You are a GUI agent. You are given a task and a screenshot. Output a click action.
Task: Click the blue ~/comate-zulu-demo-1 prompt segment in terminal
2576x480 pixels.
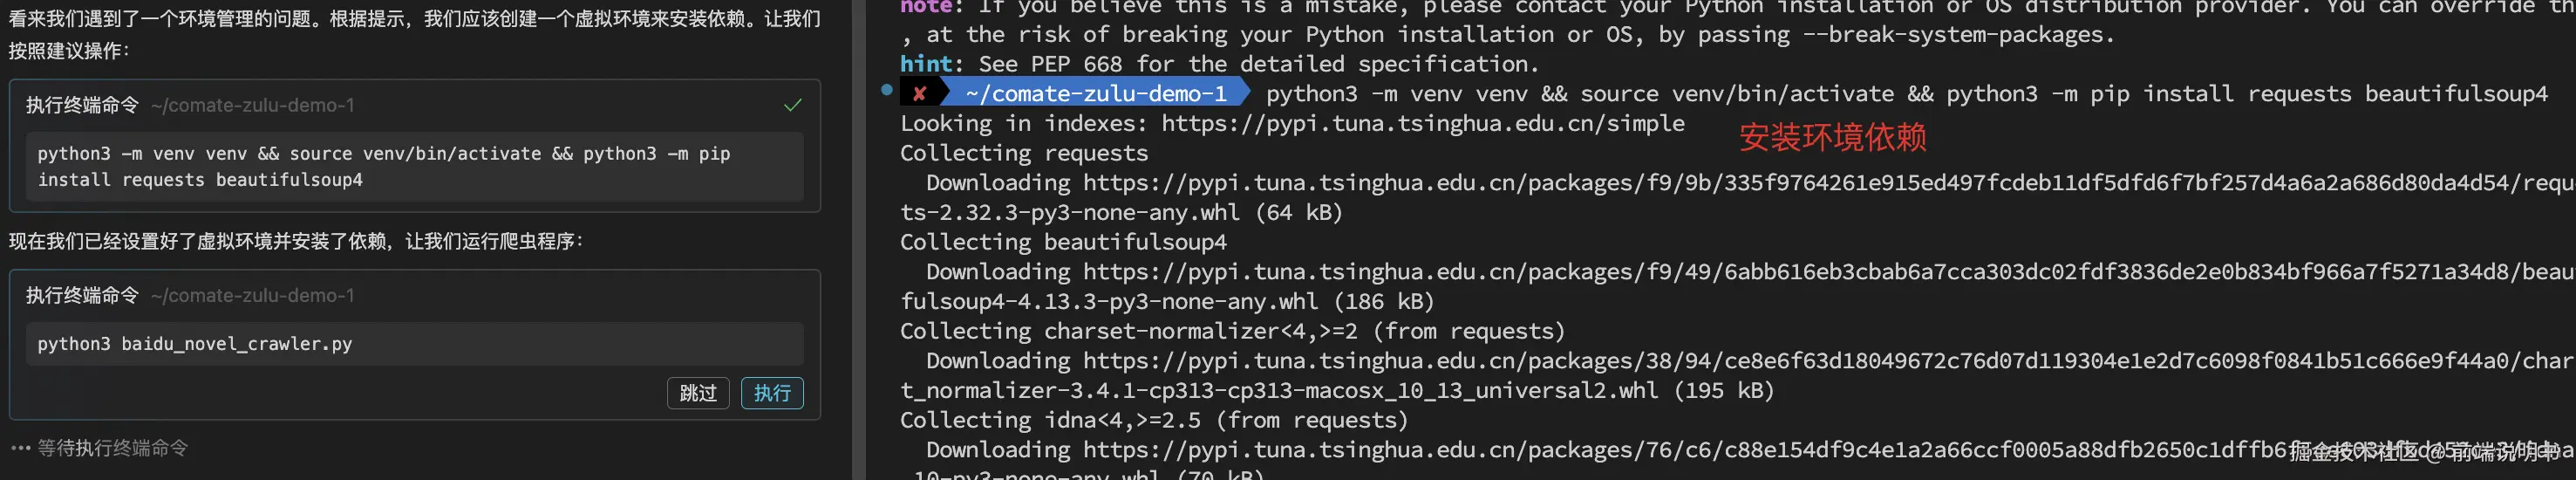pyautogui.click(x=1096, y=94)
